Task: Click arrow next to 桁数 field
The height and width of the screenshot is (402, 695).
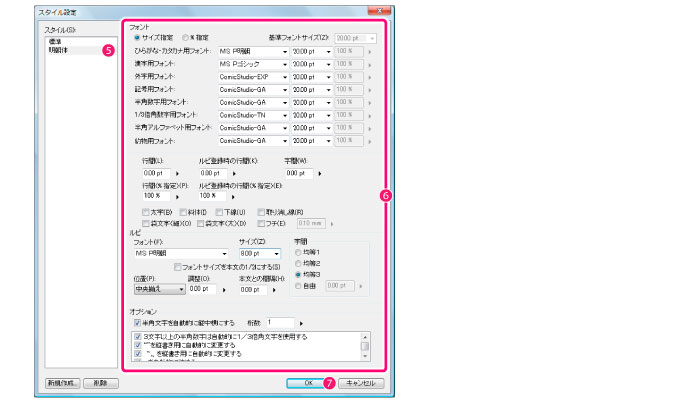Action: coord(302,322)
